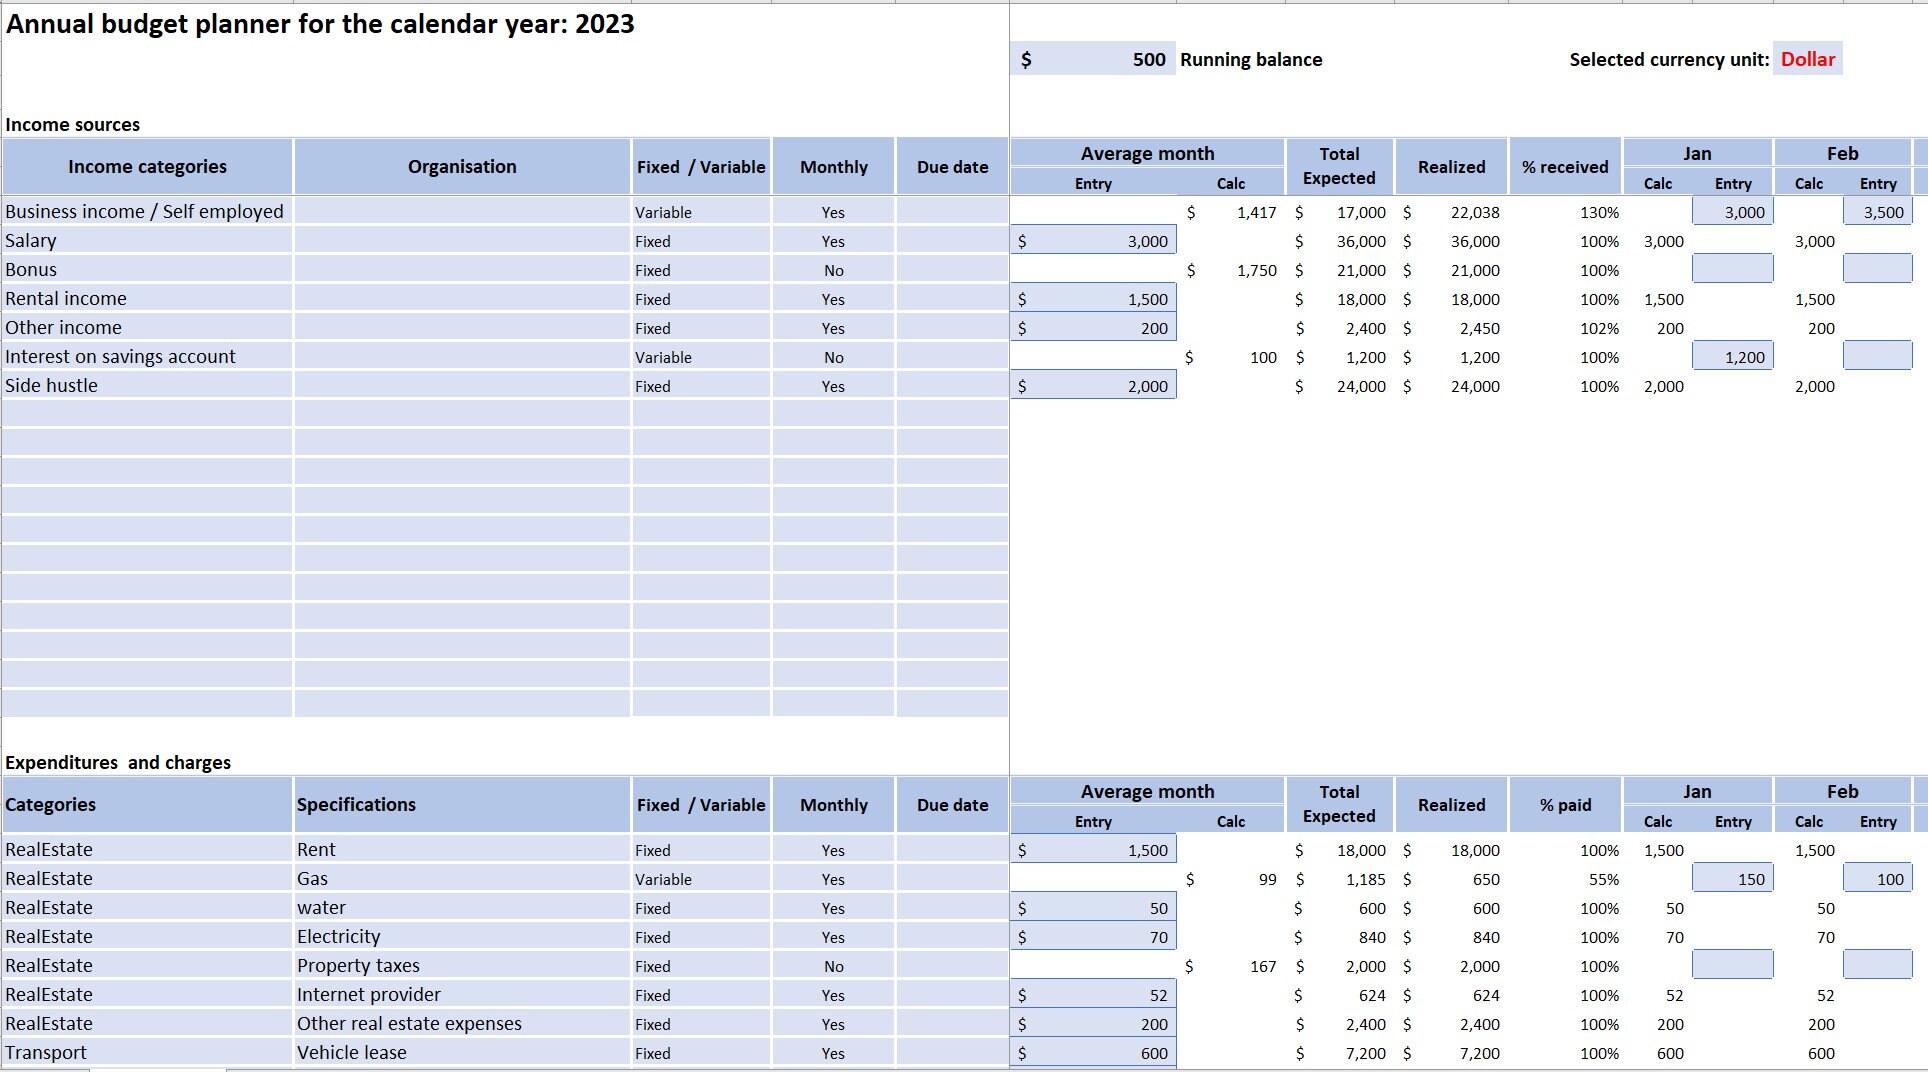The height and width of the screenshot is (1072, 1928).
Task: Click Side hustle average entry 2,000
Action: pos(1093,385)
